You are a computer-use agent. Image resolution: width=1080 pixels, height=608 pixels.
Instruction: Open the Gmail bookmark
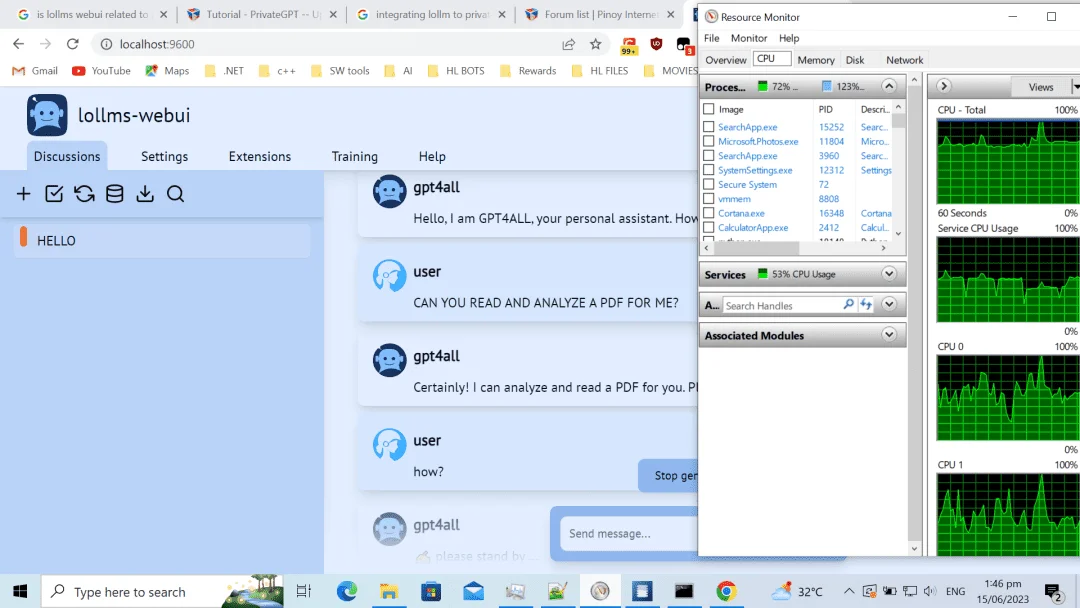click(x=35, y=70)
